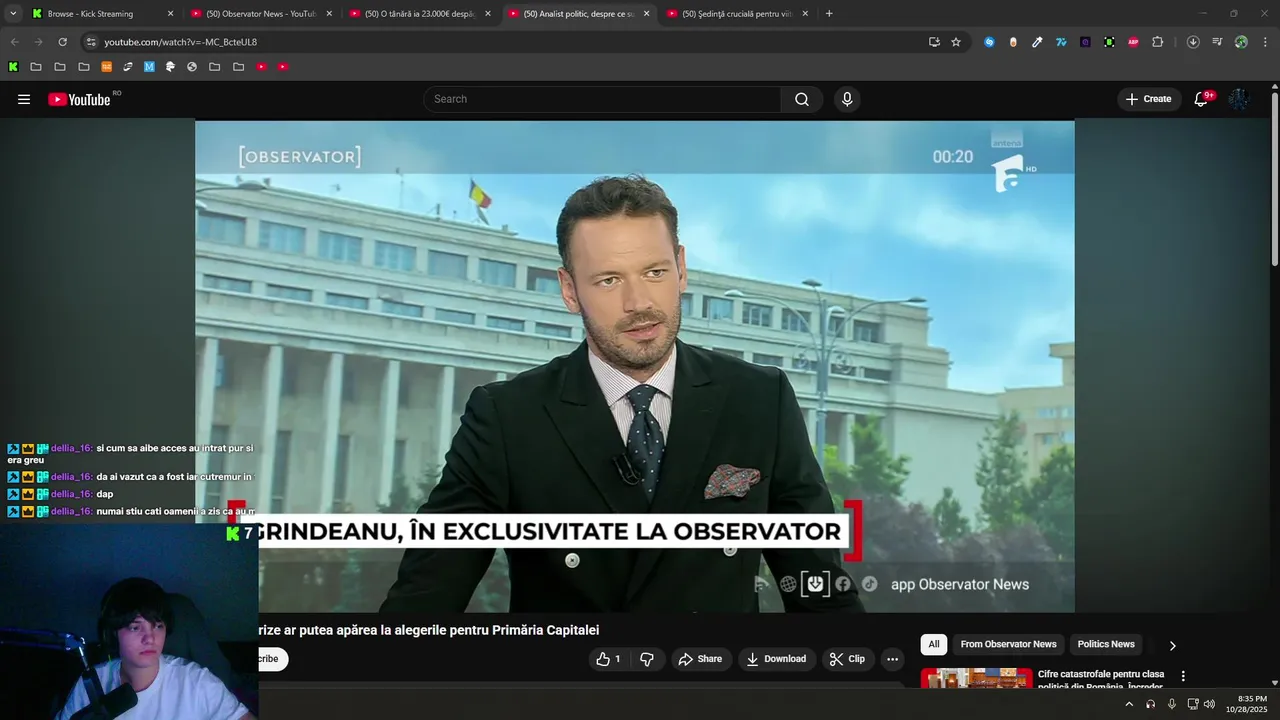This screenshot has width=1280, height=720.
Task: Click the install app icon in address bar
Action: (x=934, y=42)
